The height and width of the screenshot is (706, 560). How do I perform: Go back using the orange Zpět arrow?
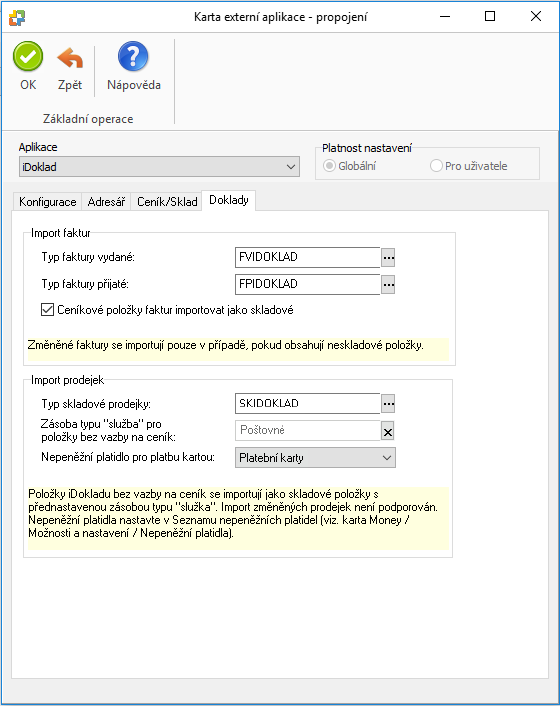(x=70, y=58)
